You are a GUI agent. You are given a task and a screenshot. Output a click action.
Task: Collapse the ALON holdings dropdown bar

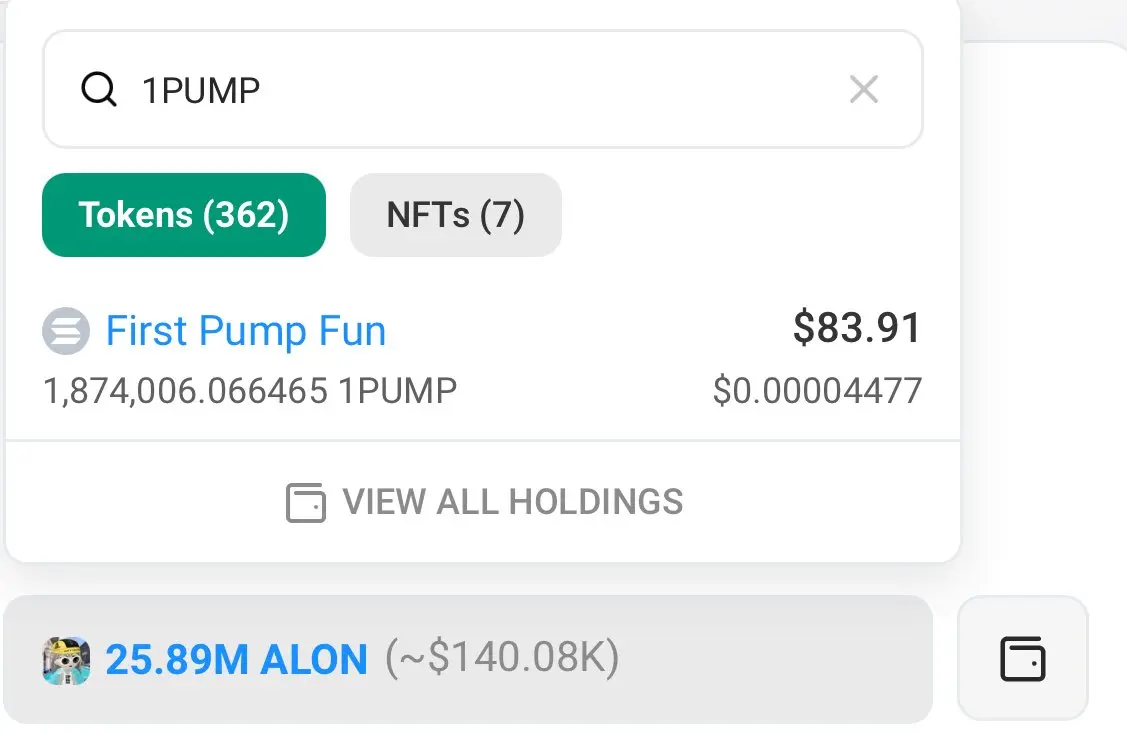[x=780, y=660]
